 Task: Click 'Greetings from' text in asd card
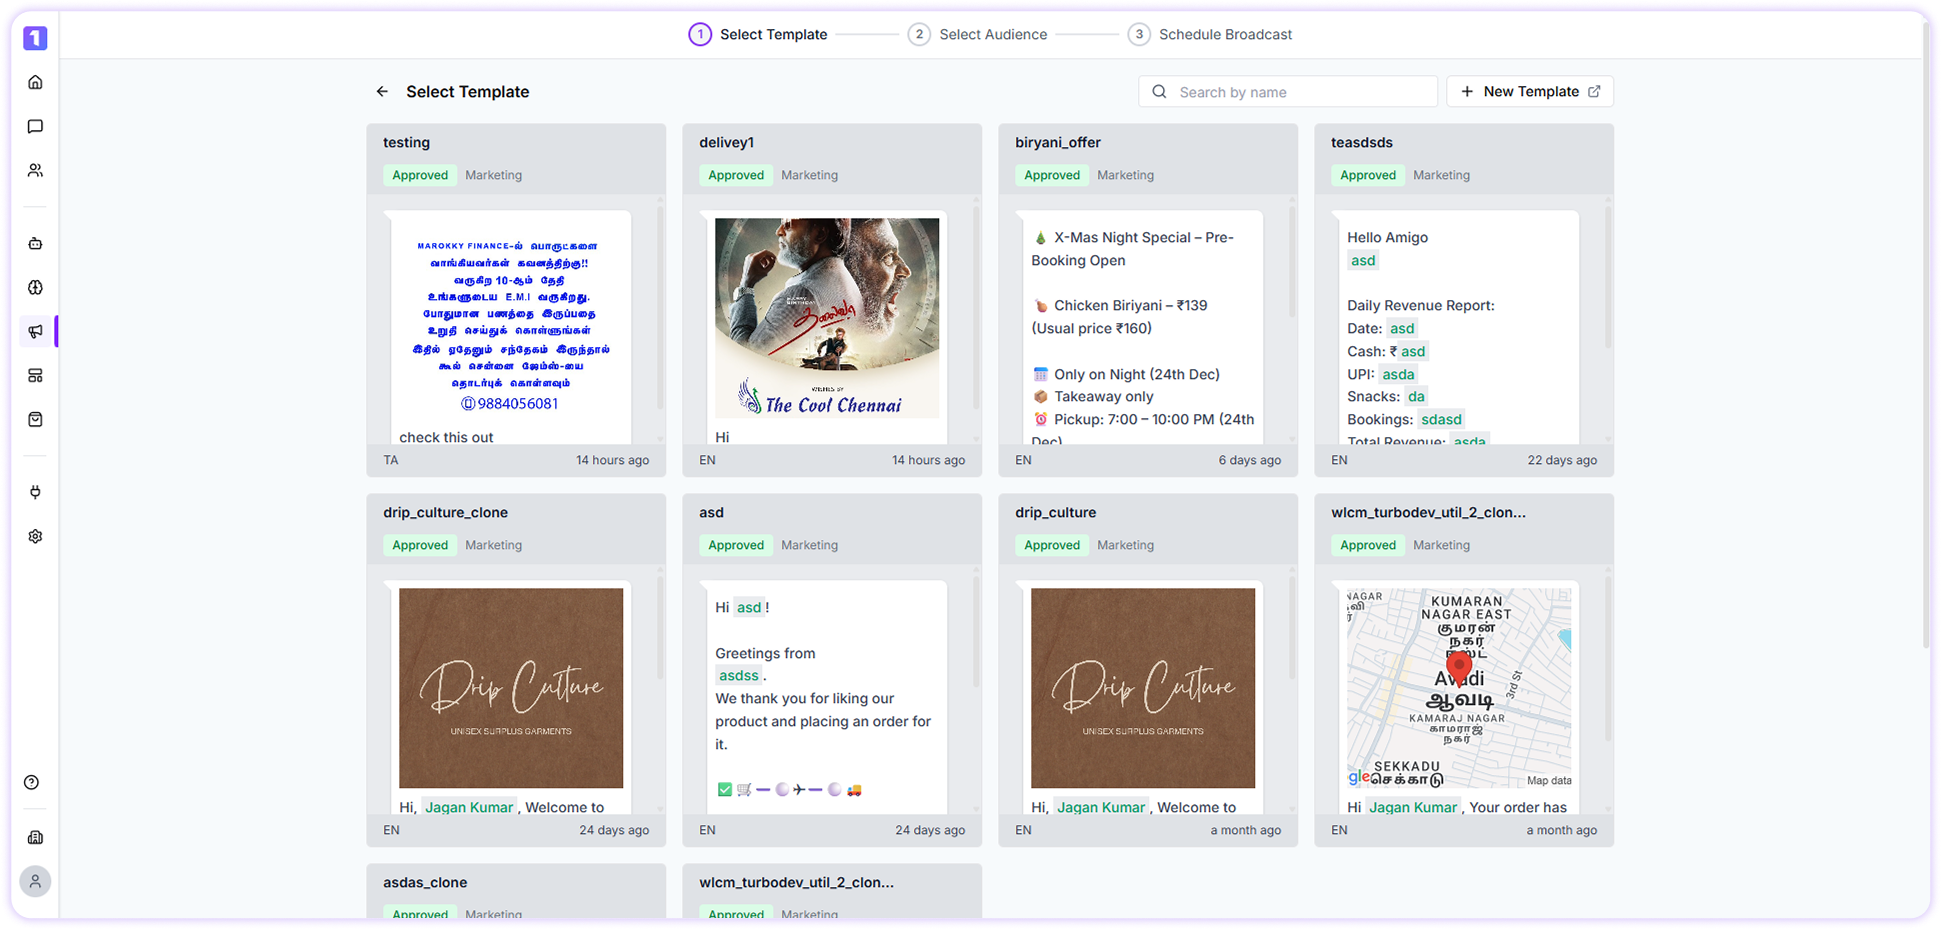(765, 653)
